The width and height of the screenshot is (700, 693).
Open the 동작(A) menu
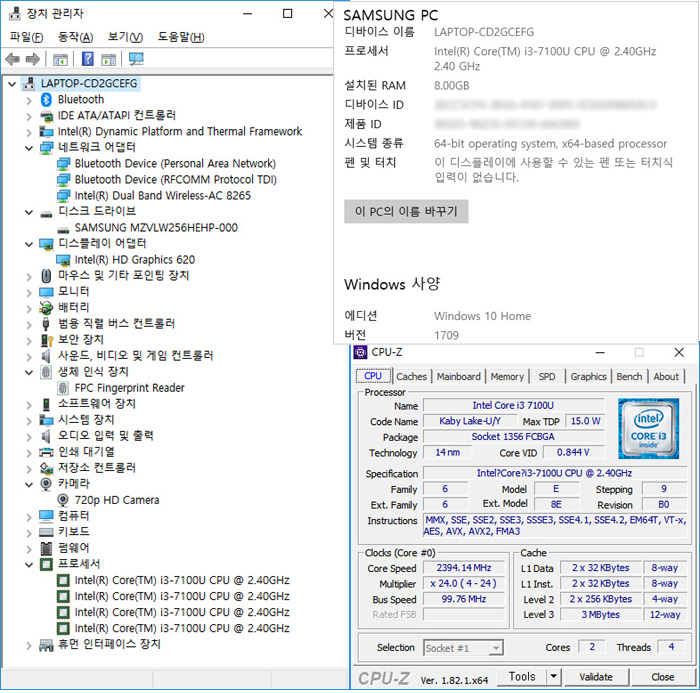coord(75,37)
